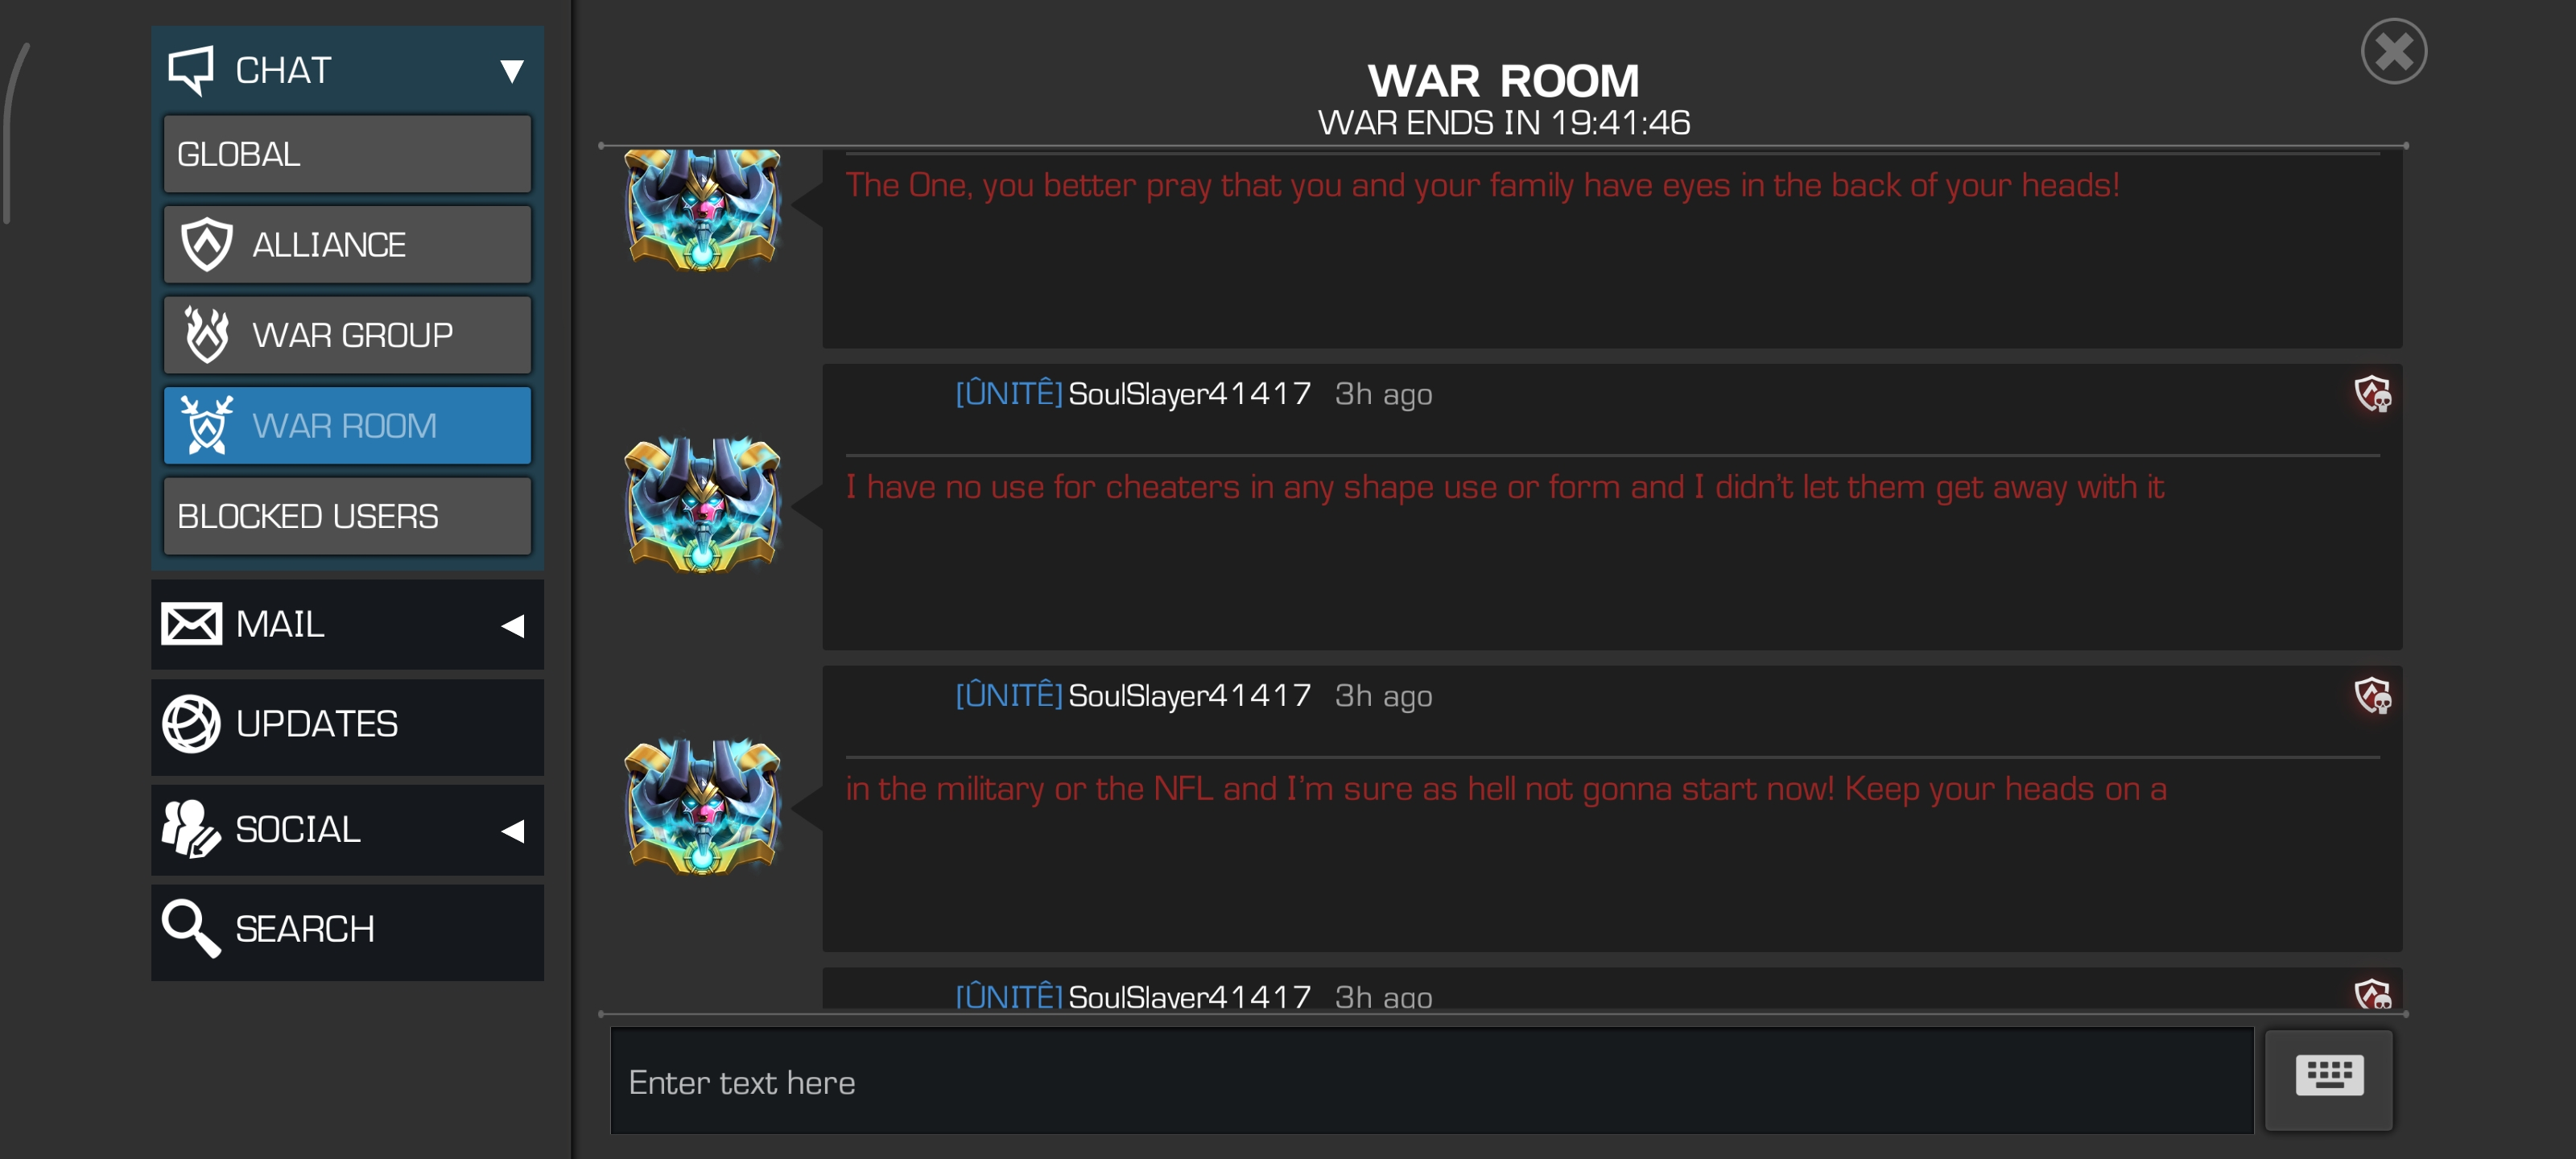Tap the avatar beside the NFL message
Screen dimensions: 2576x1159
click(702, 806)
